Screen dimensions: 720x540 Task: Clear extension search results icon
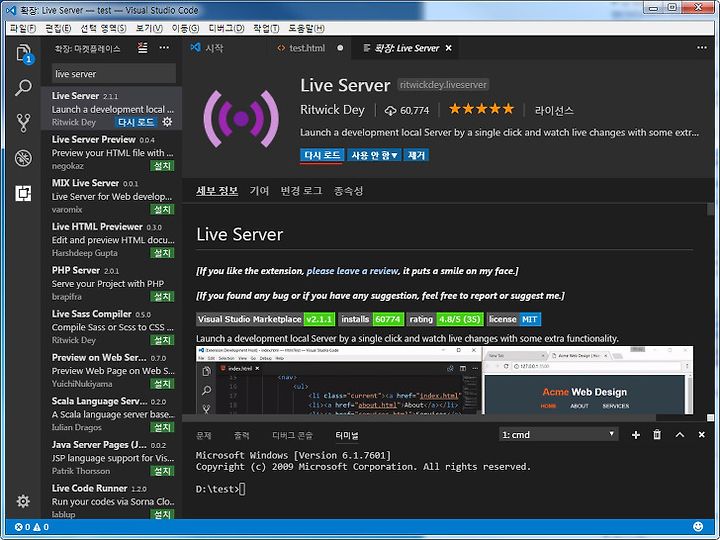[143, 48]
